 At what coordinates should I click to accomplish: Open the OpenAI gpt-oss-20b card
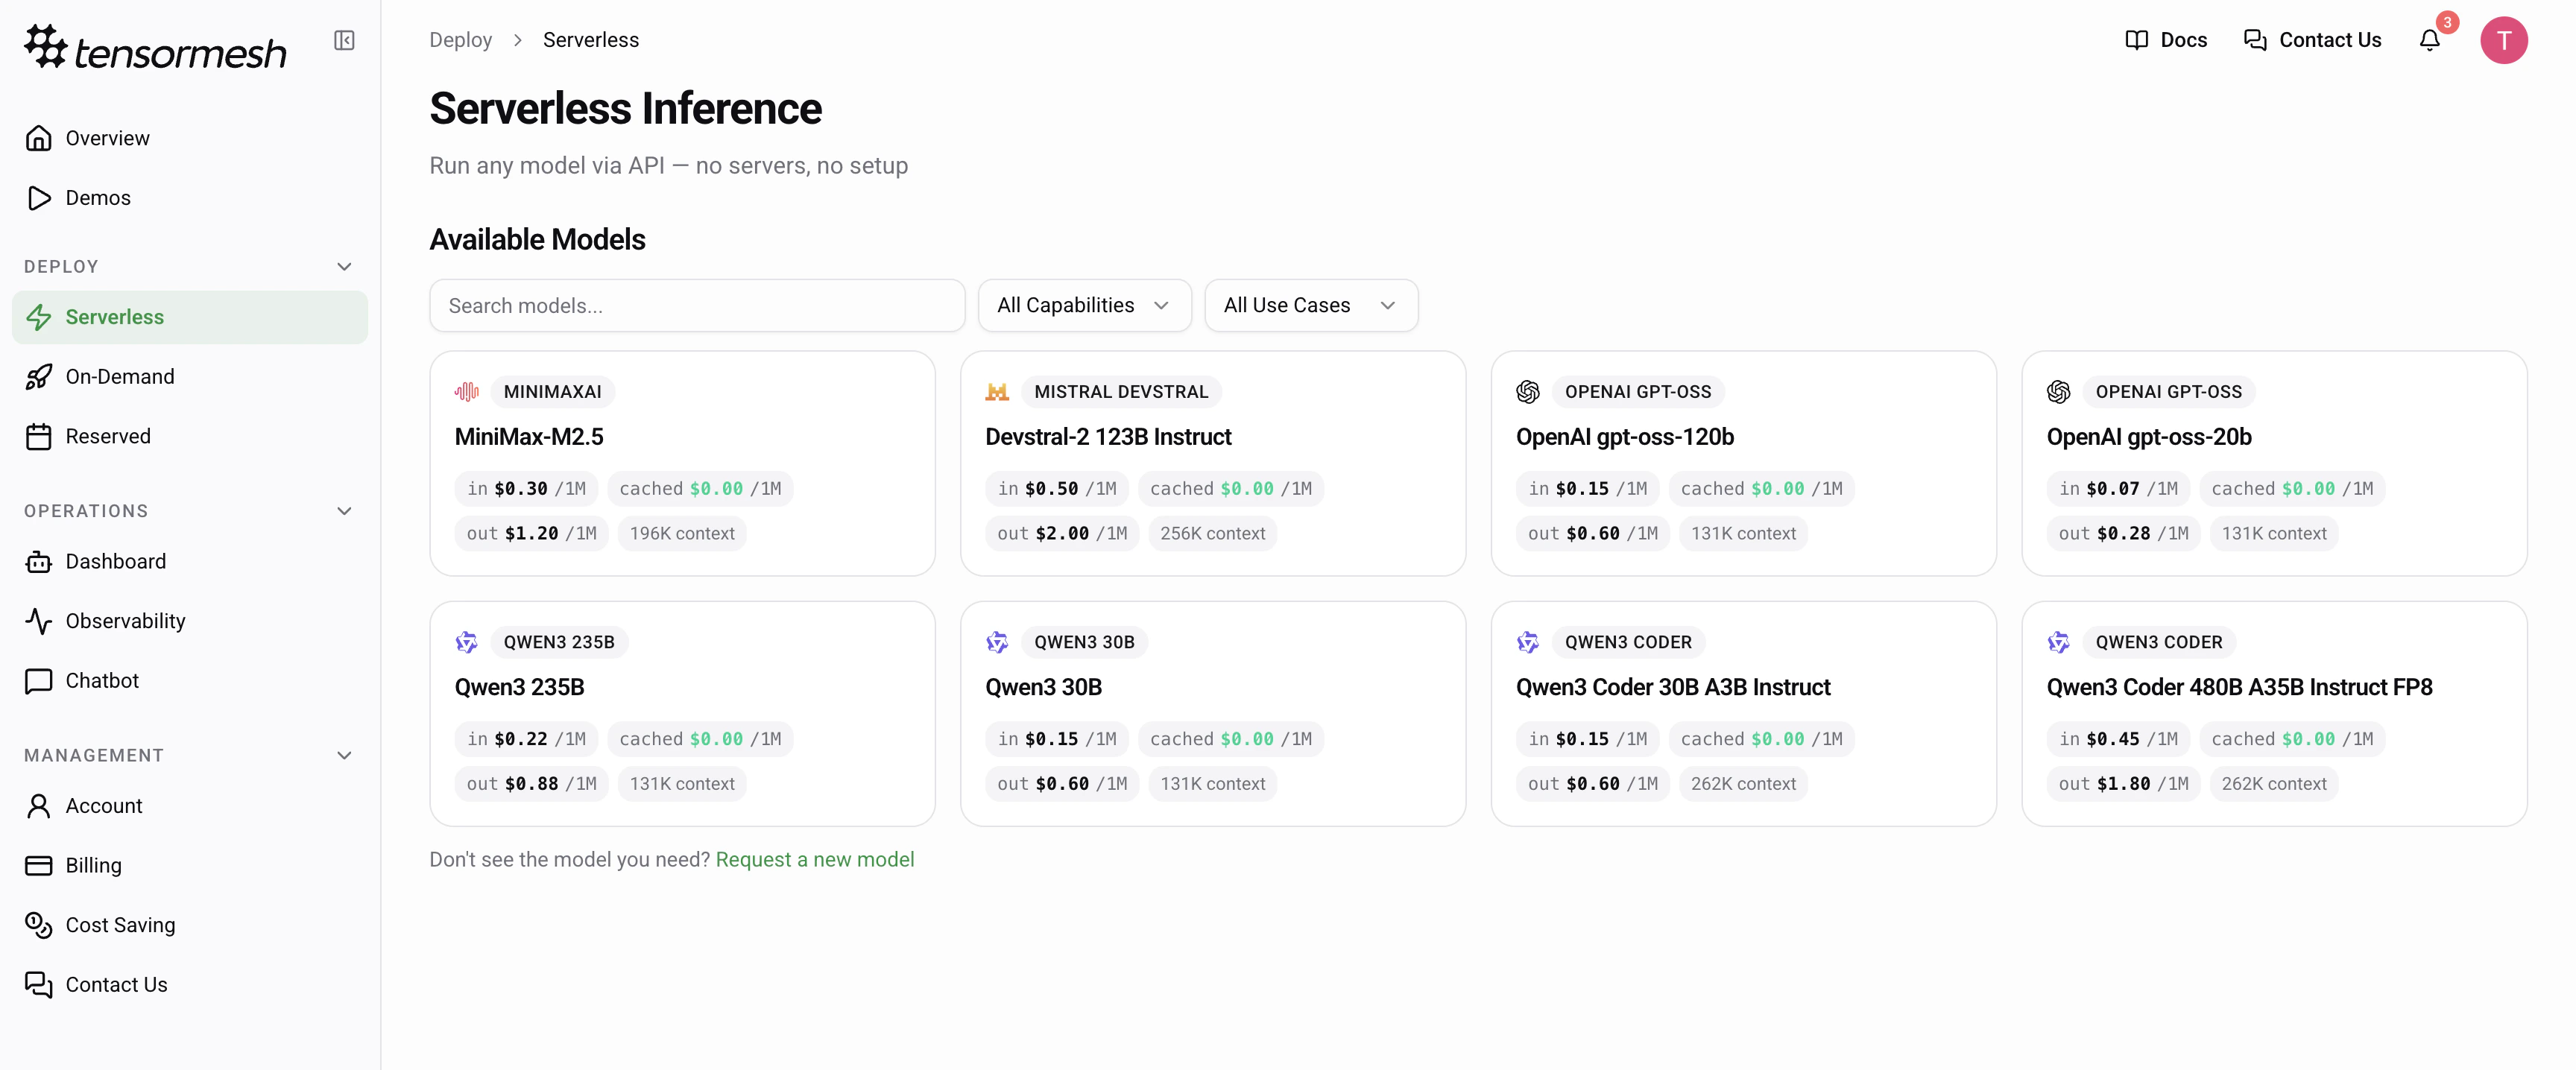(2274, 463)
